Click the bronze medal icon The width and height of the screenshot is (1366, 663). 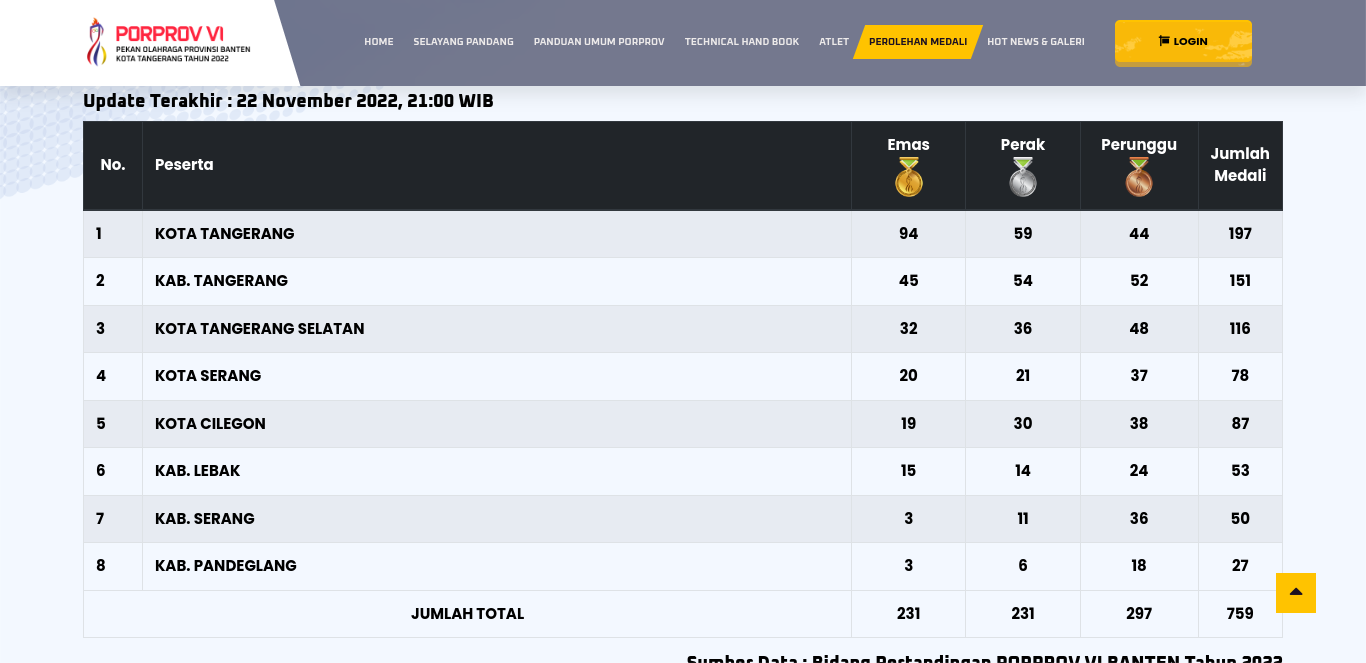click(x=1138, y=178)
